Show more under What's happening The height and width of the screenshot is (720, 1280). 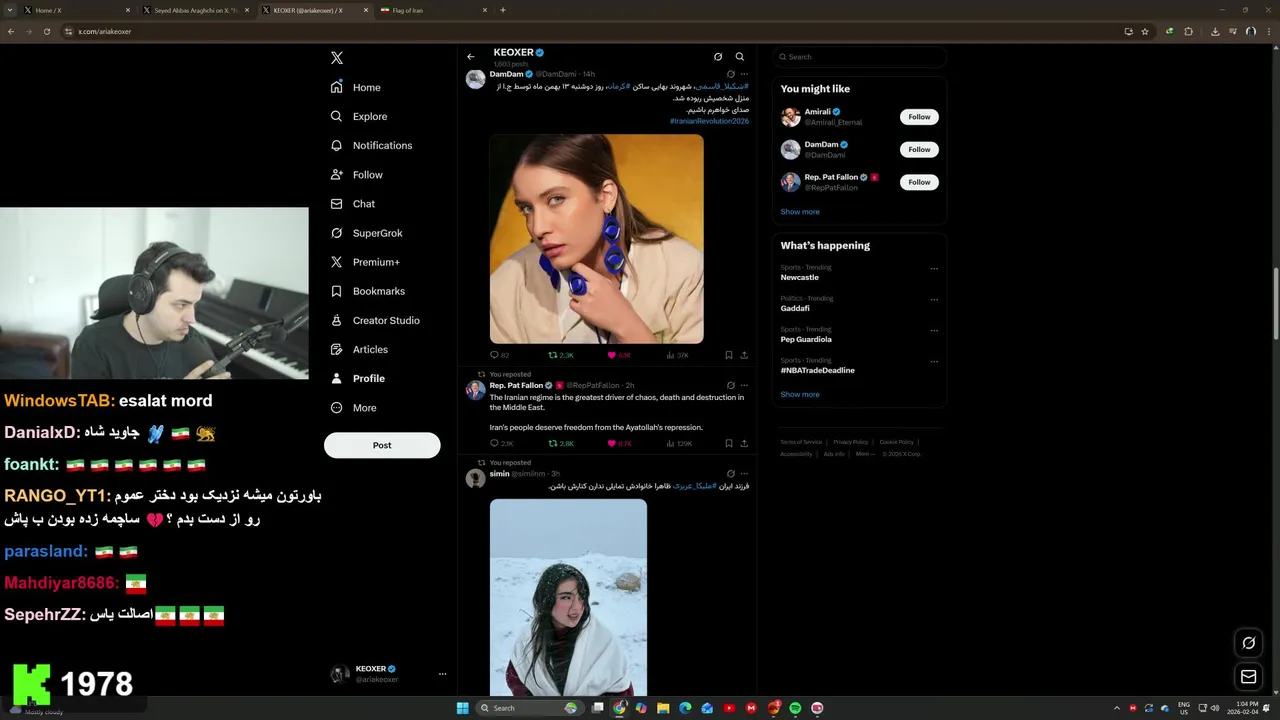[800, 394]
